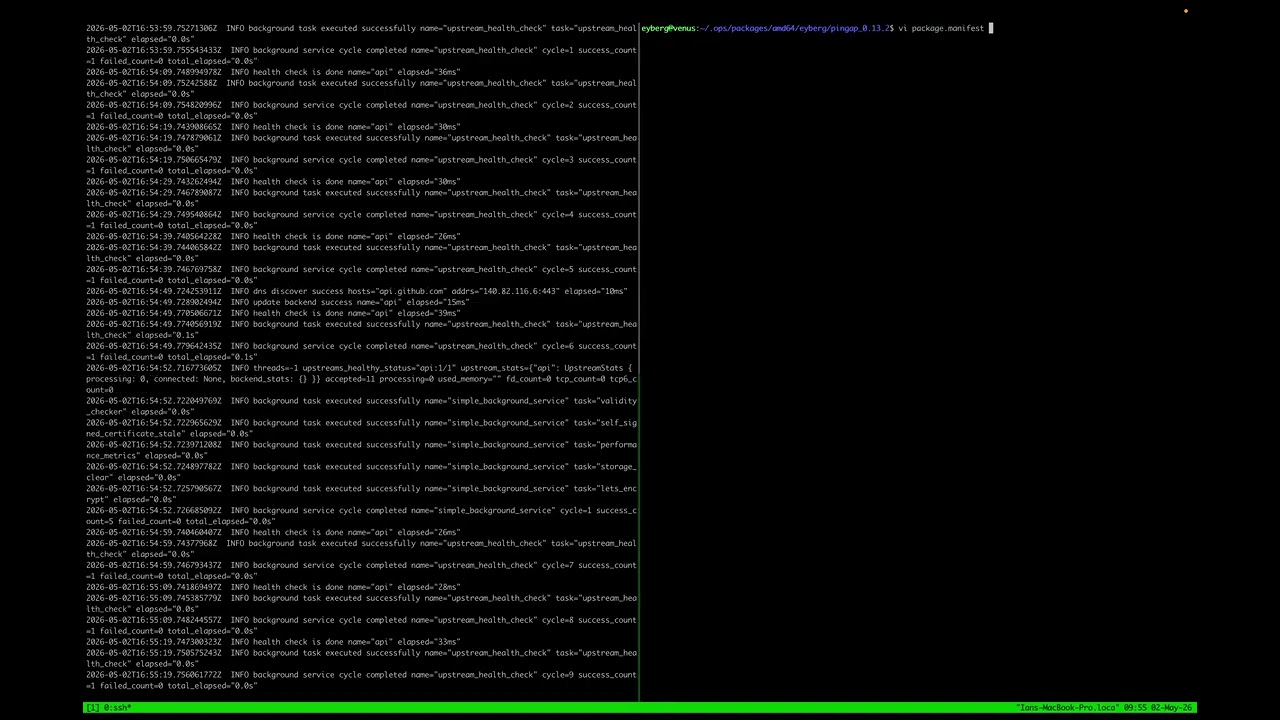Click elapsed="28ms" in health check line
This screenshot has height=720, width=1280.
(429, 587)
